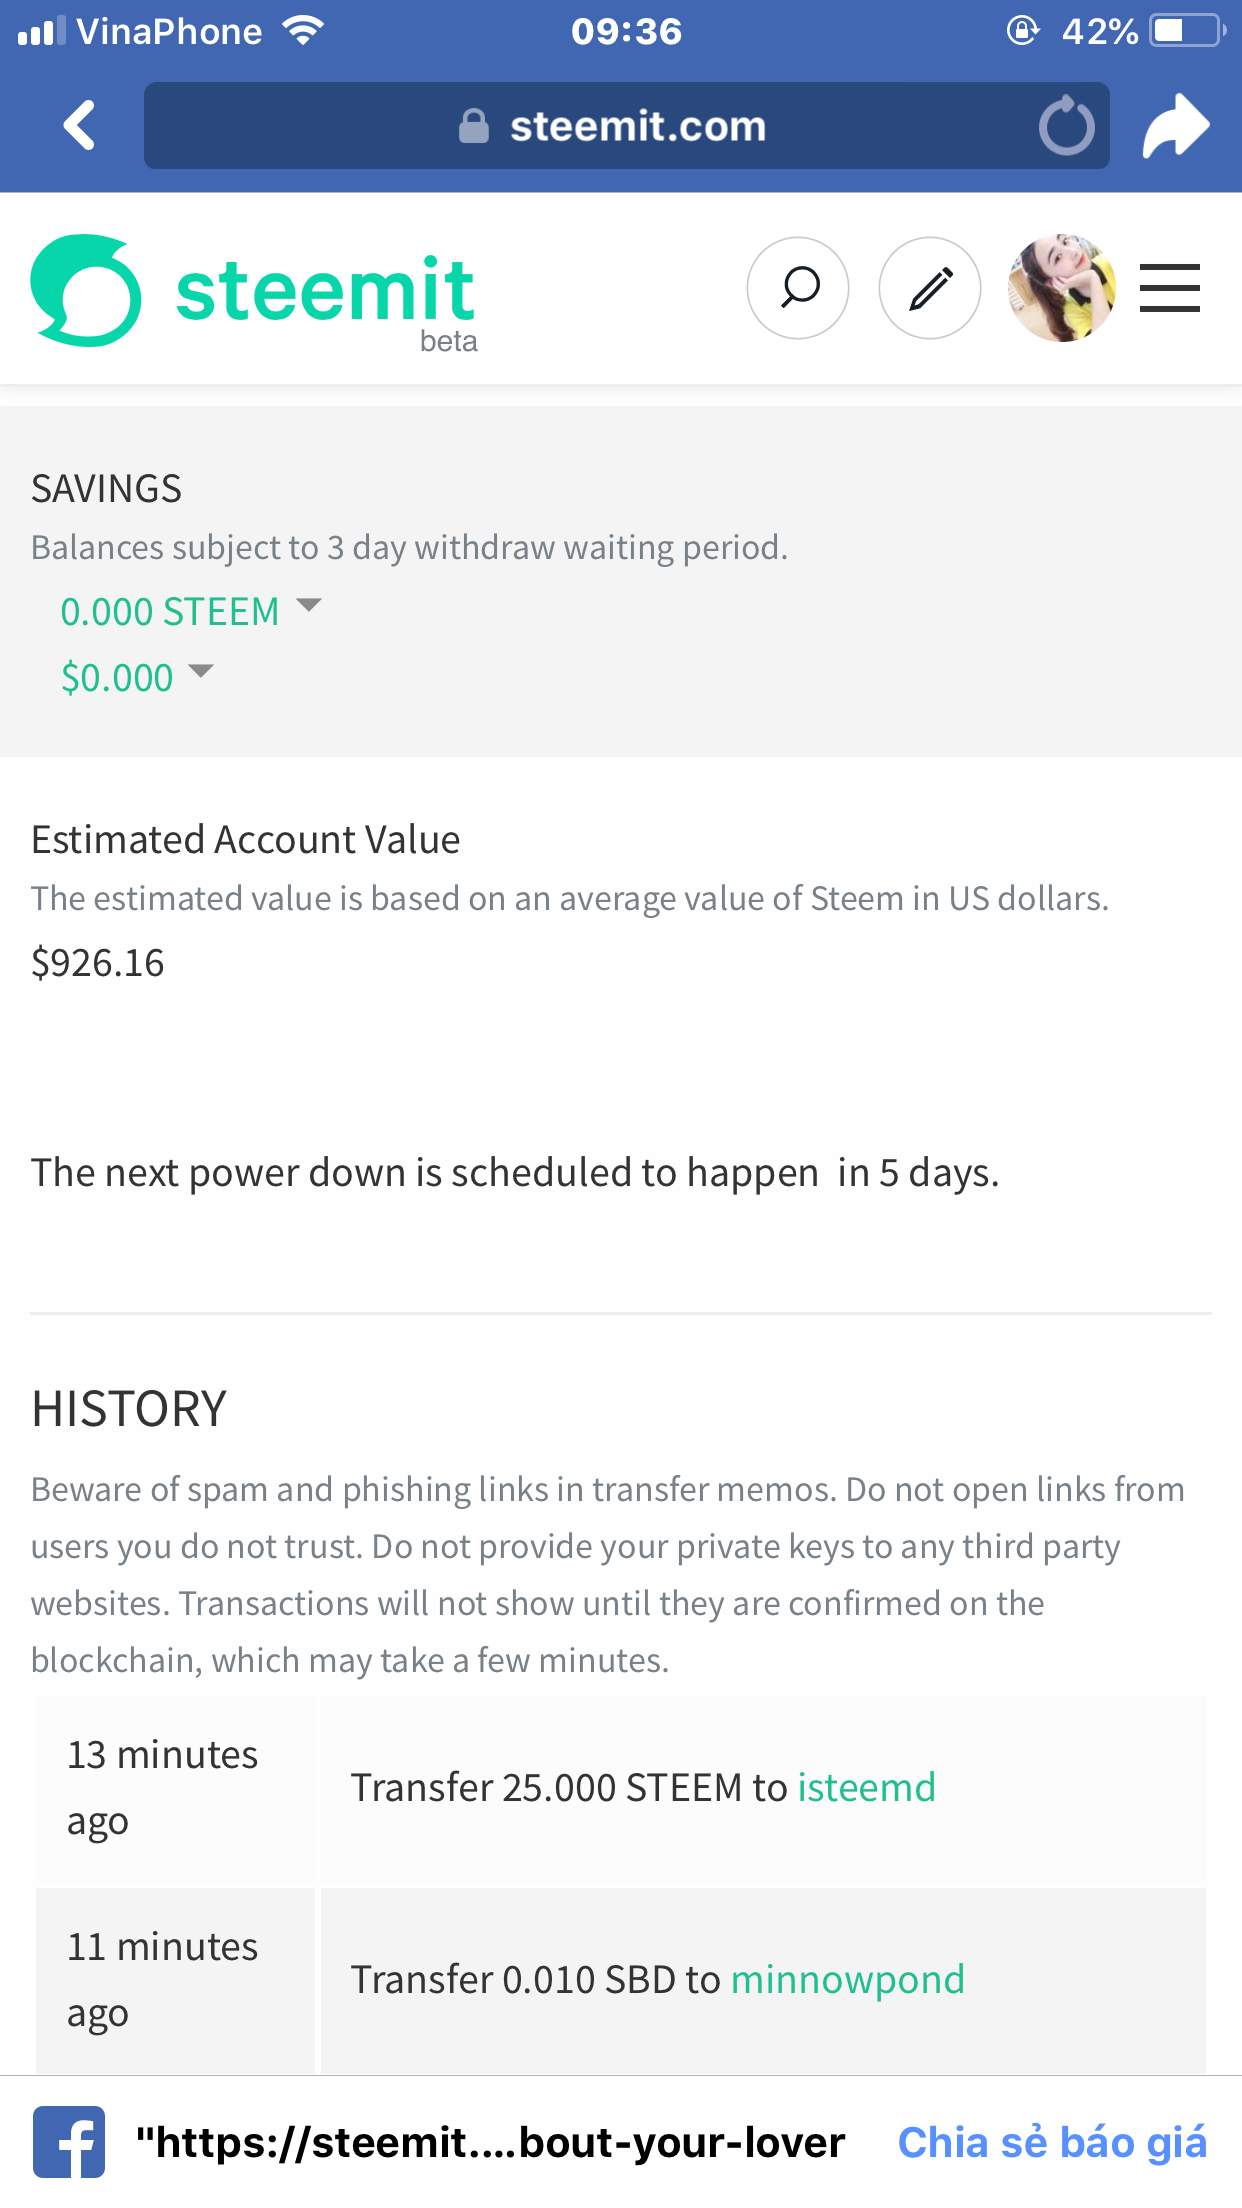Open the hamburger menu

[x=1169, y=288]
